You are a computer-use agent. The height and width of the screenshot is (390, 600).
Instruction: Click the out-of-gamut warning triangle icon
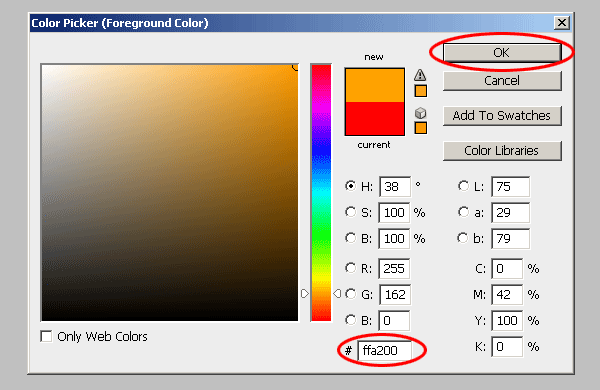coord(420,75)
